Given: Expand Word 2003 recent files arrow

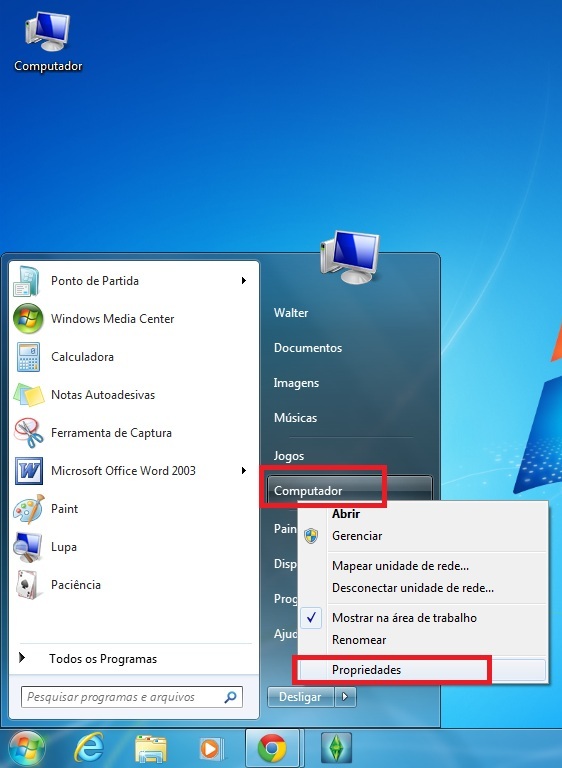Looking at the screenshot, I should pyautogui.click(x=244, y=471).
